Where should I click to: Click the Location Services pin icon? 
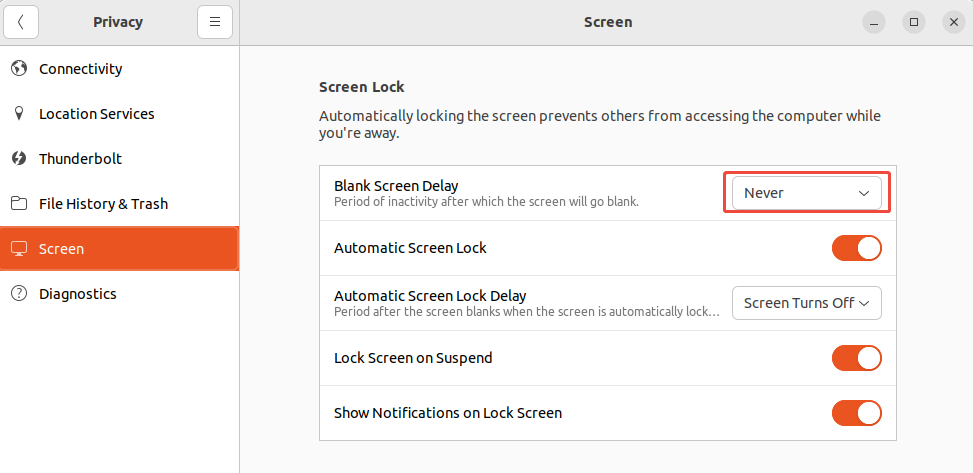click(x=19, y=114)
